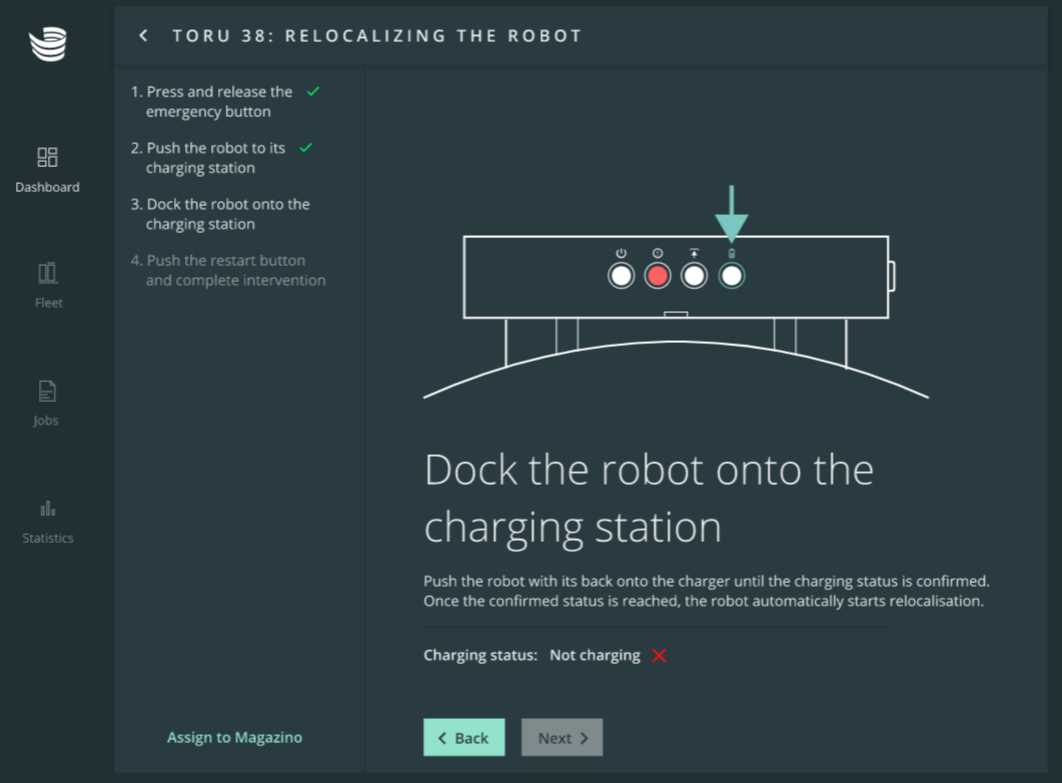The width and height of the screenshot is (1062, 783).
Task: Go to the Fleet section
Action: click(47, 285)
